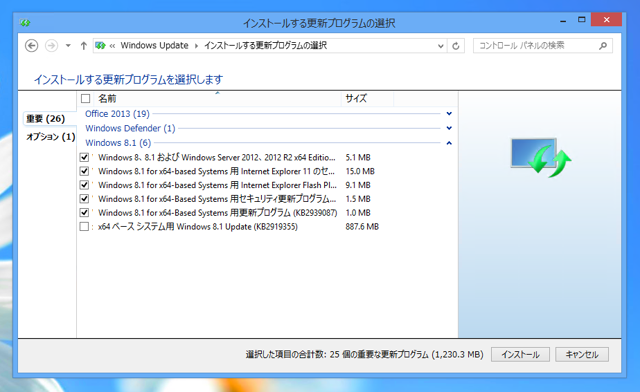
Task: Go back with the back arrow
Action: (x=31, y=46)
